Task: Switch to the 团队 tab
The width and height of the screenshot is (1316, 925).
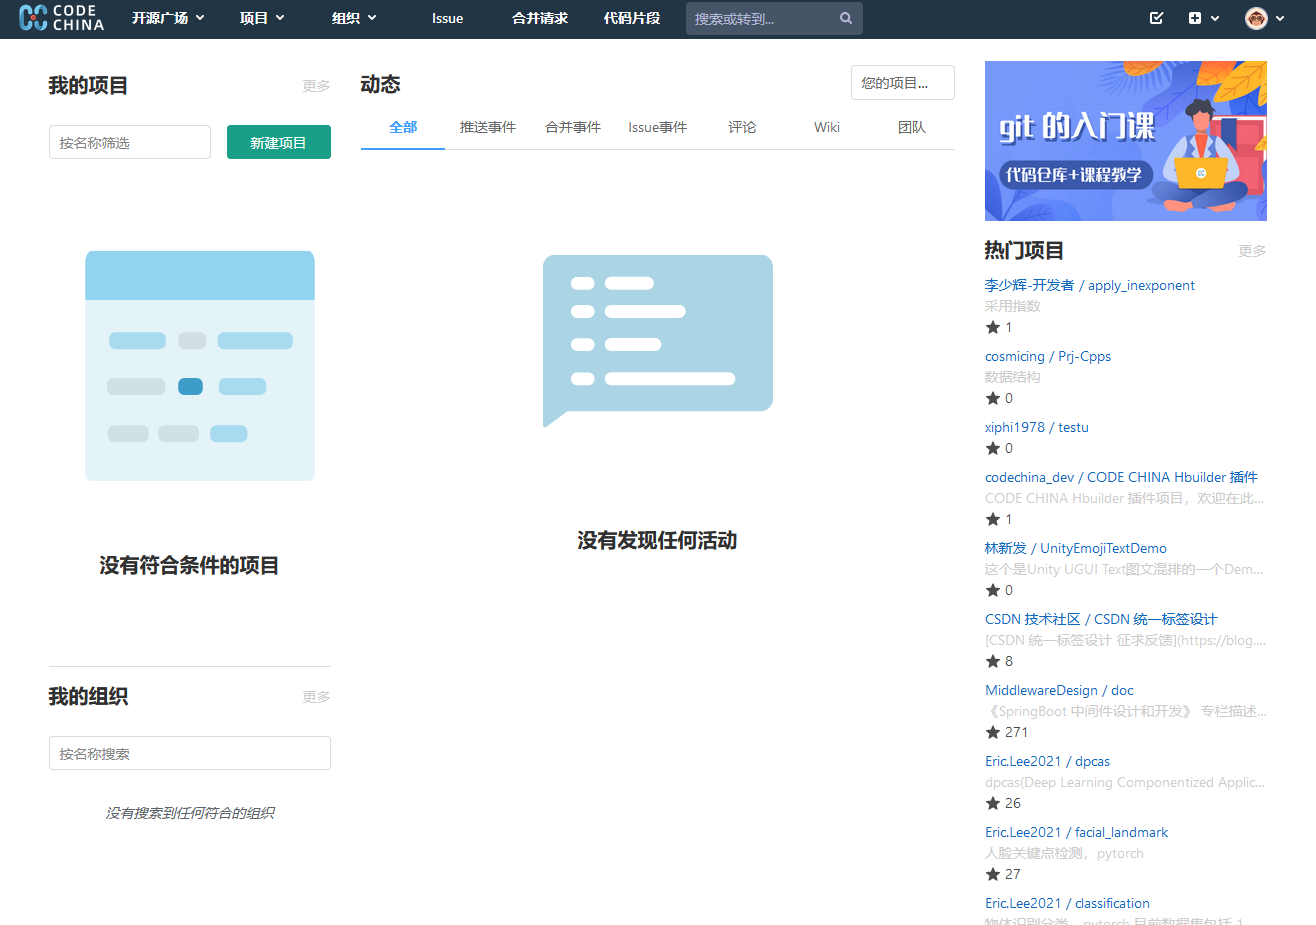Action: (x=912, y=128)
